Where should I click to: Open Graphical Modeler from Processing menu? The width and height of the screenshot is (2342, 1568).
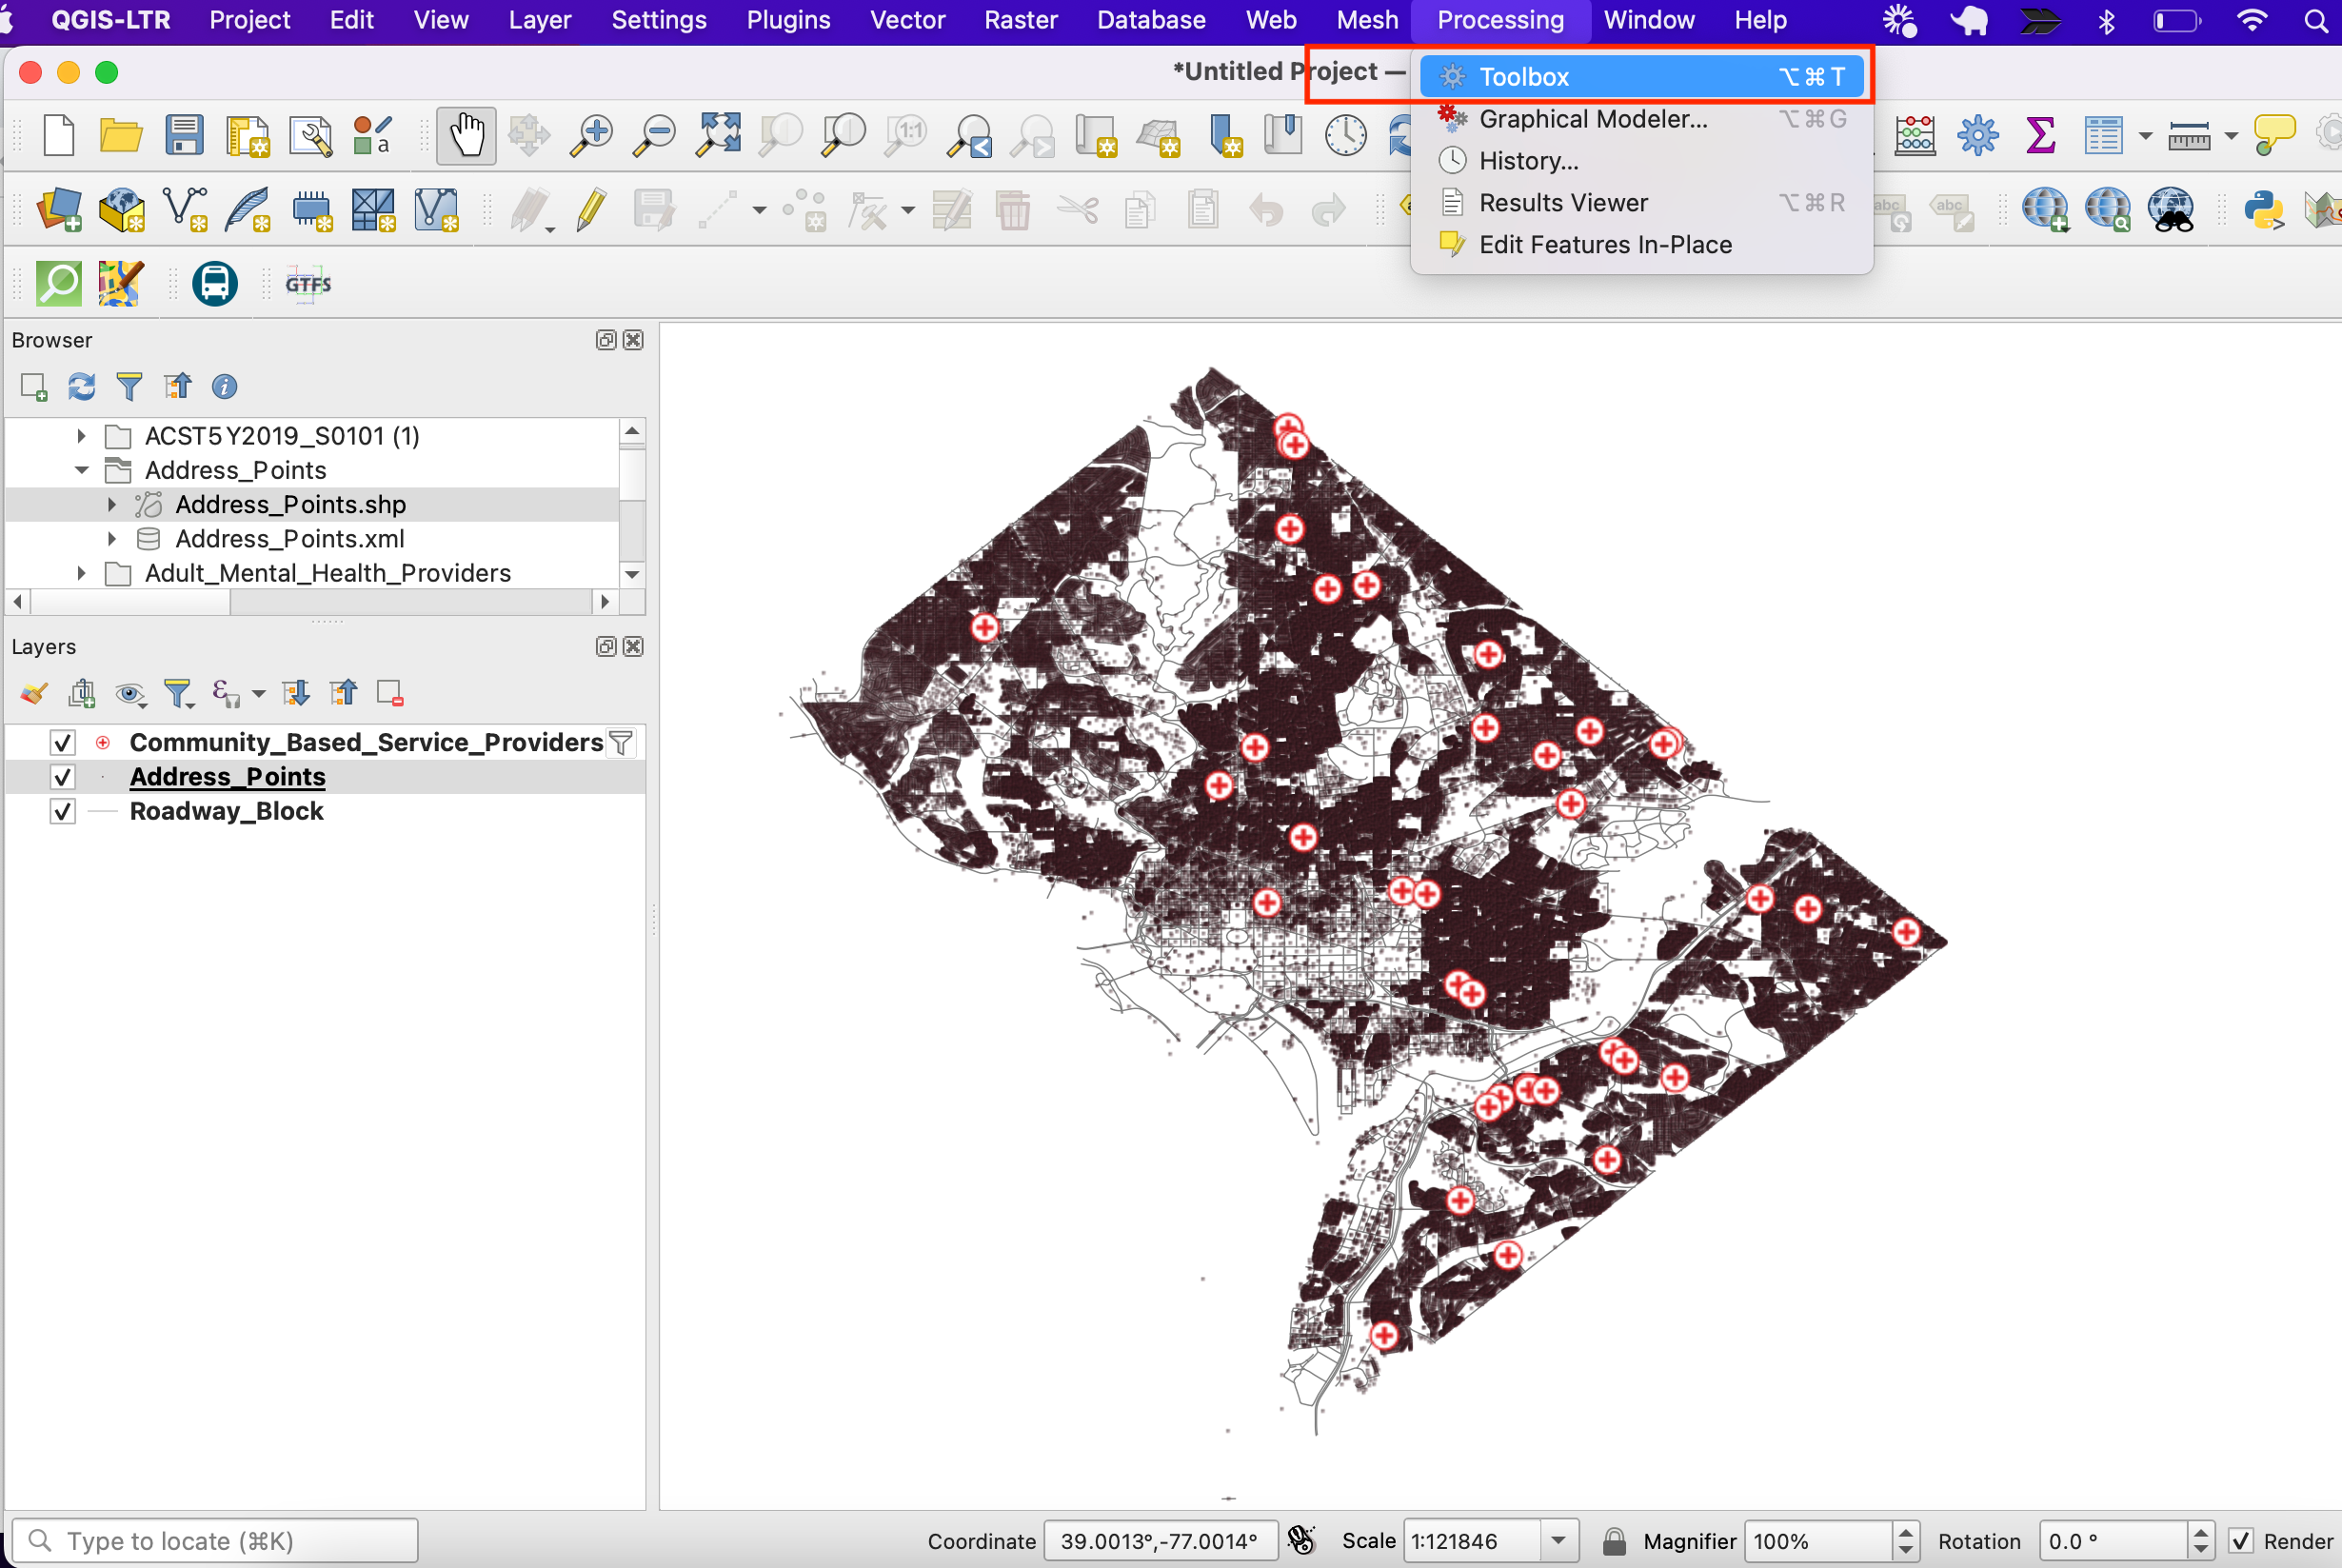1592,119
